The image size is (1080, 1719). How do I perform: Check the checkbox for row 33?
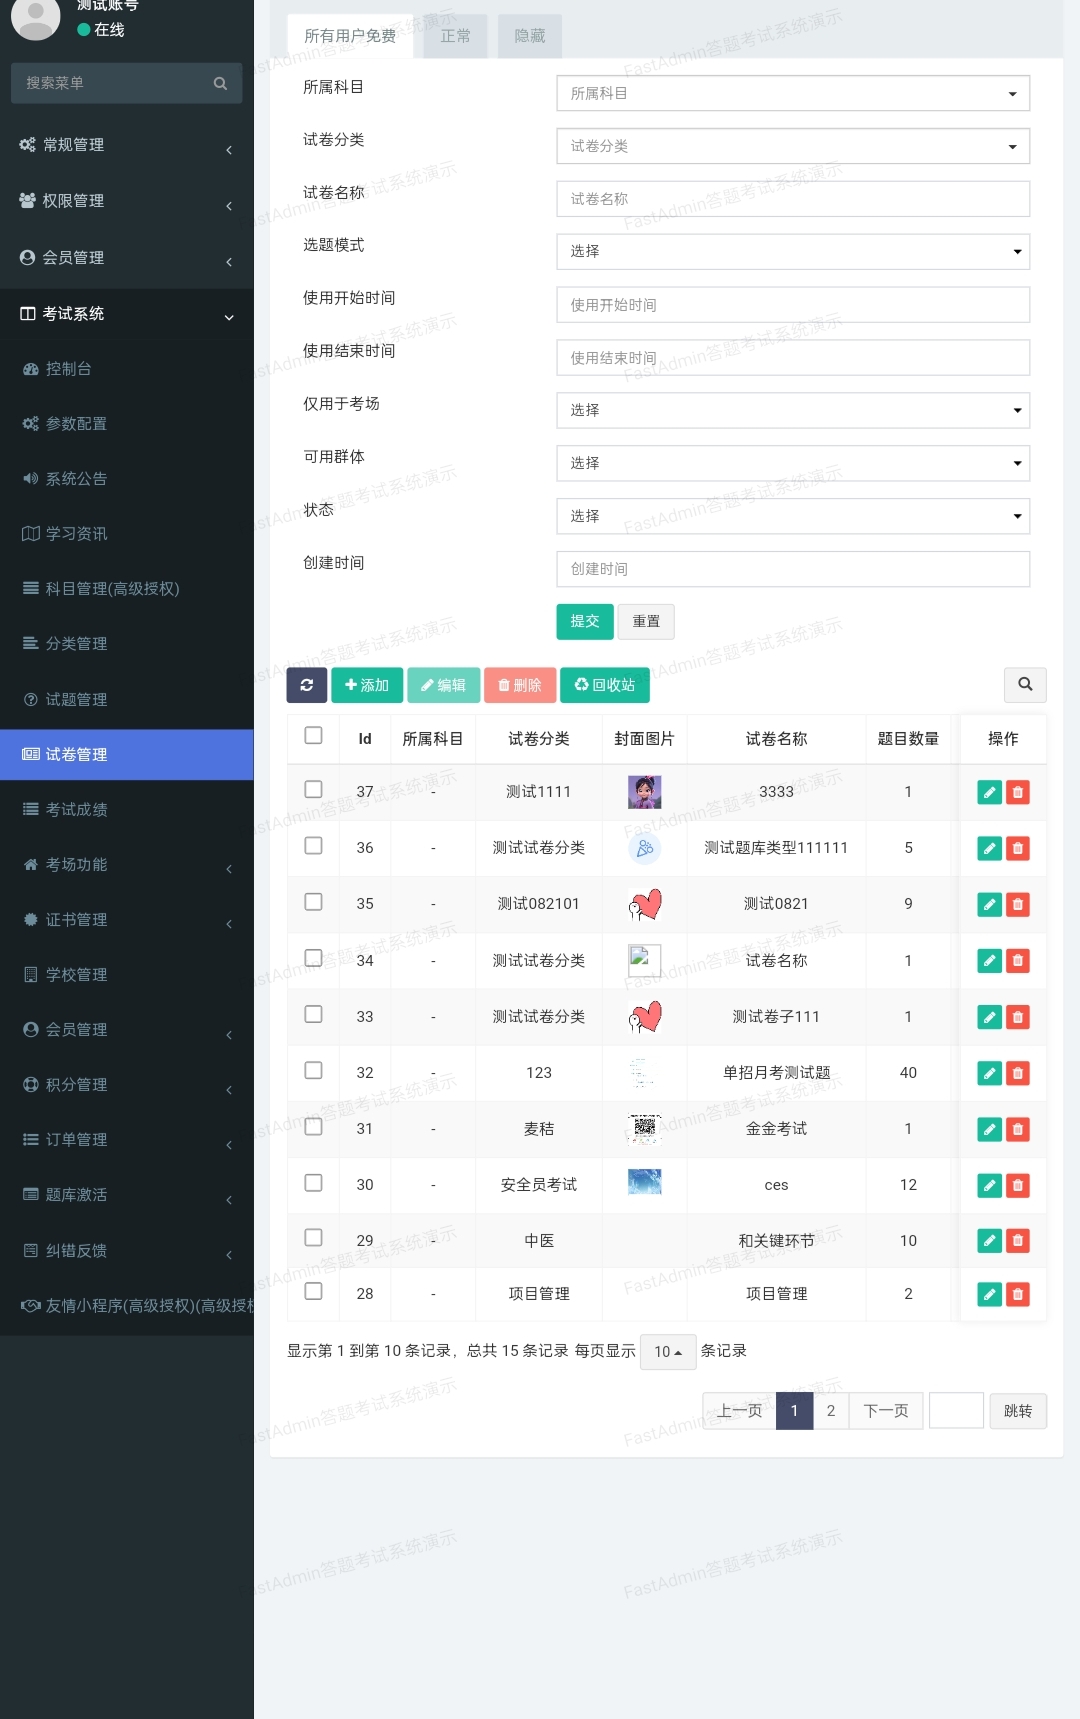[313, 1014]
